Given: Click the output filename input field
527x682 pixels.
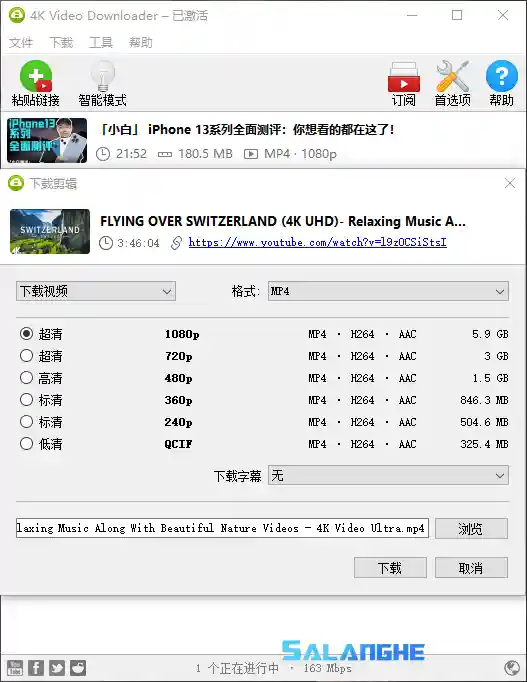Looking at the screenshot, I should point(222,528).
